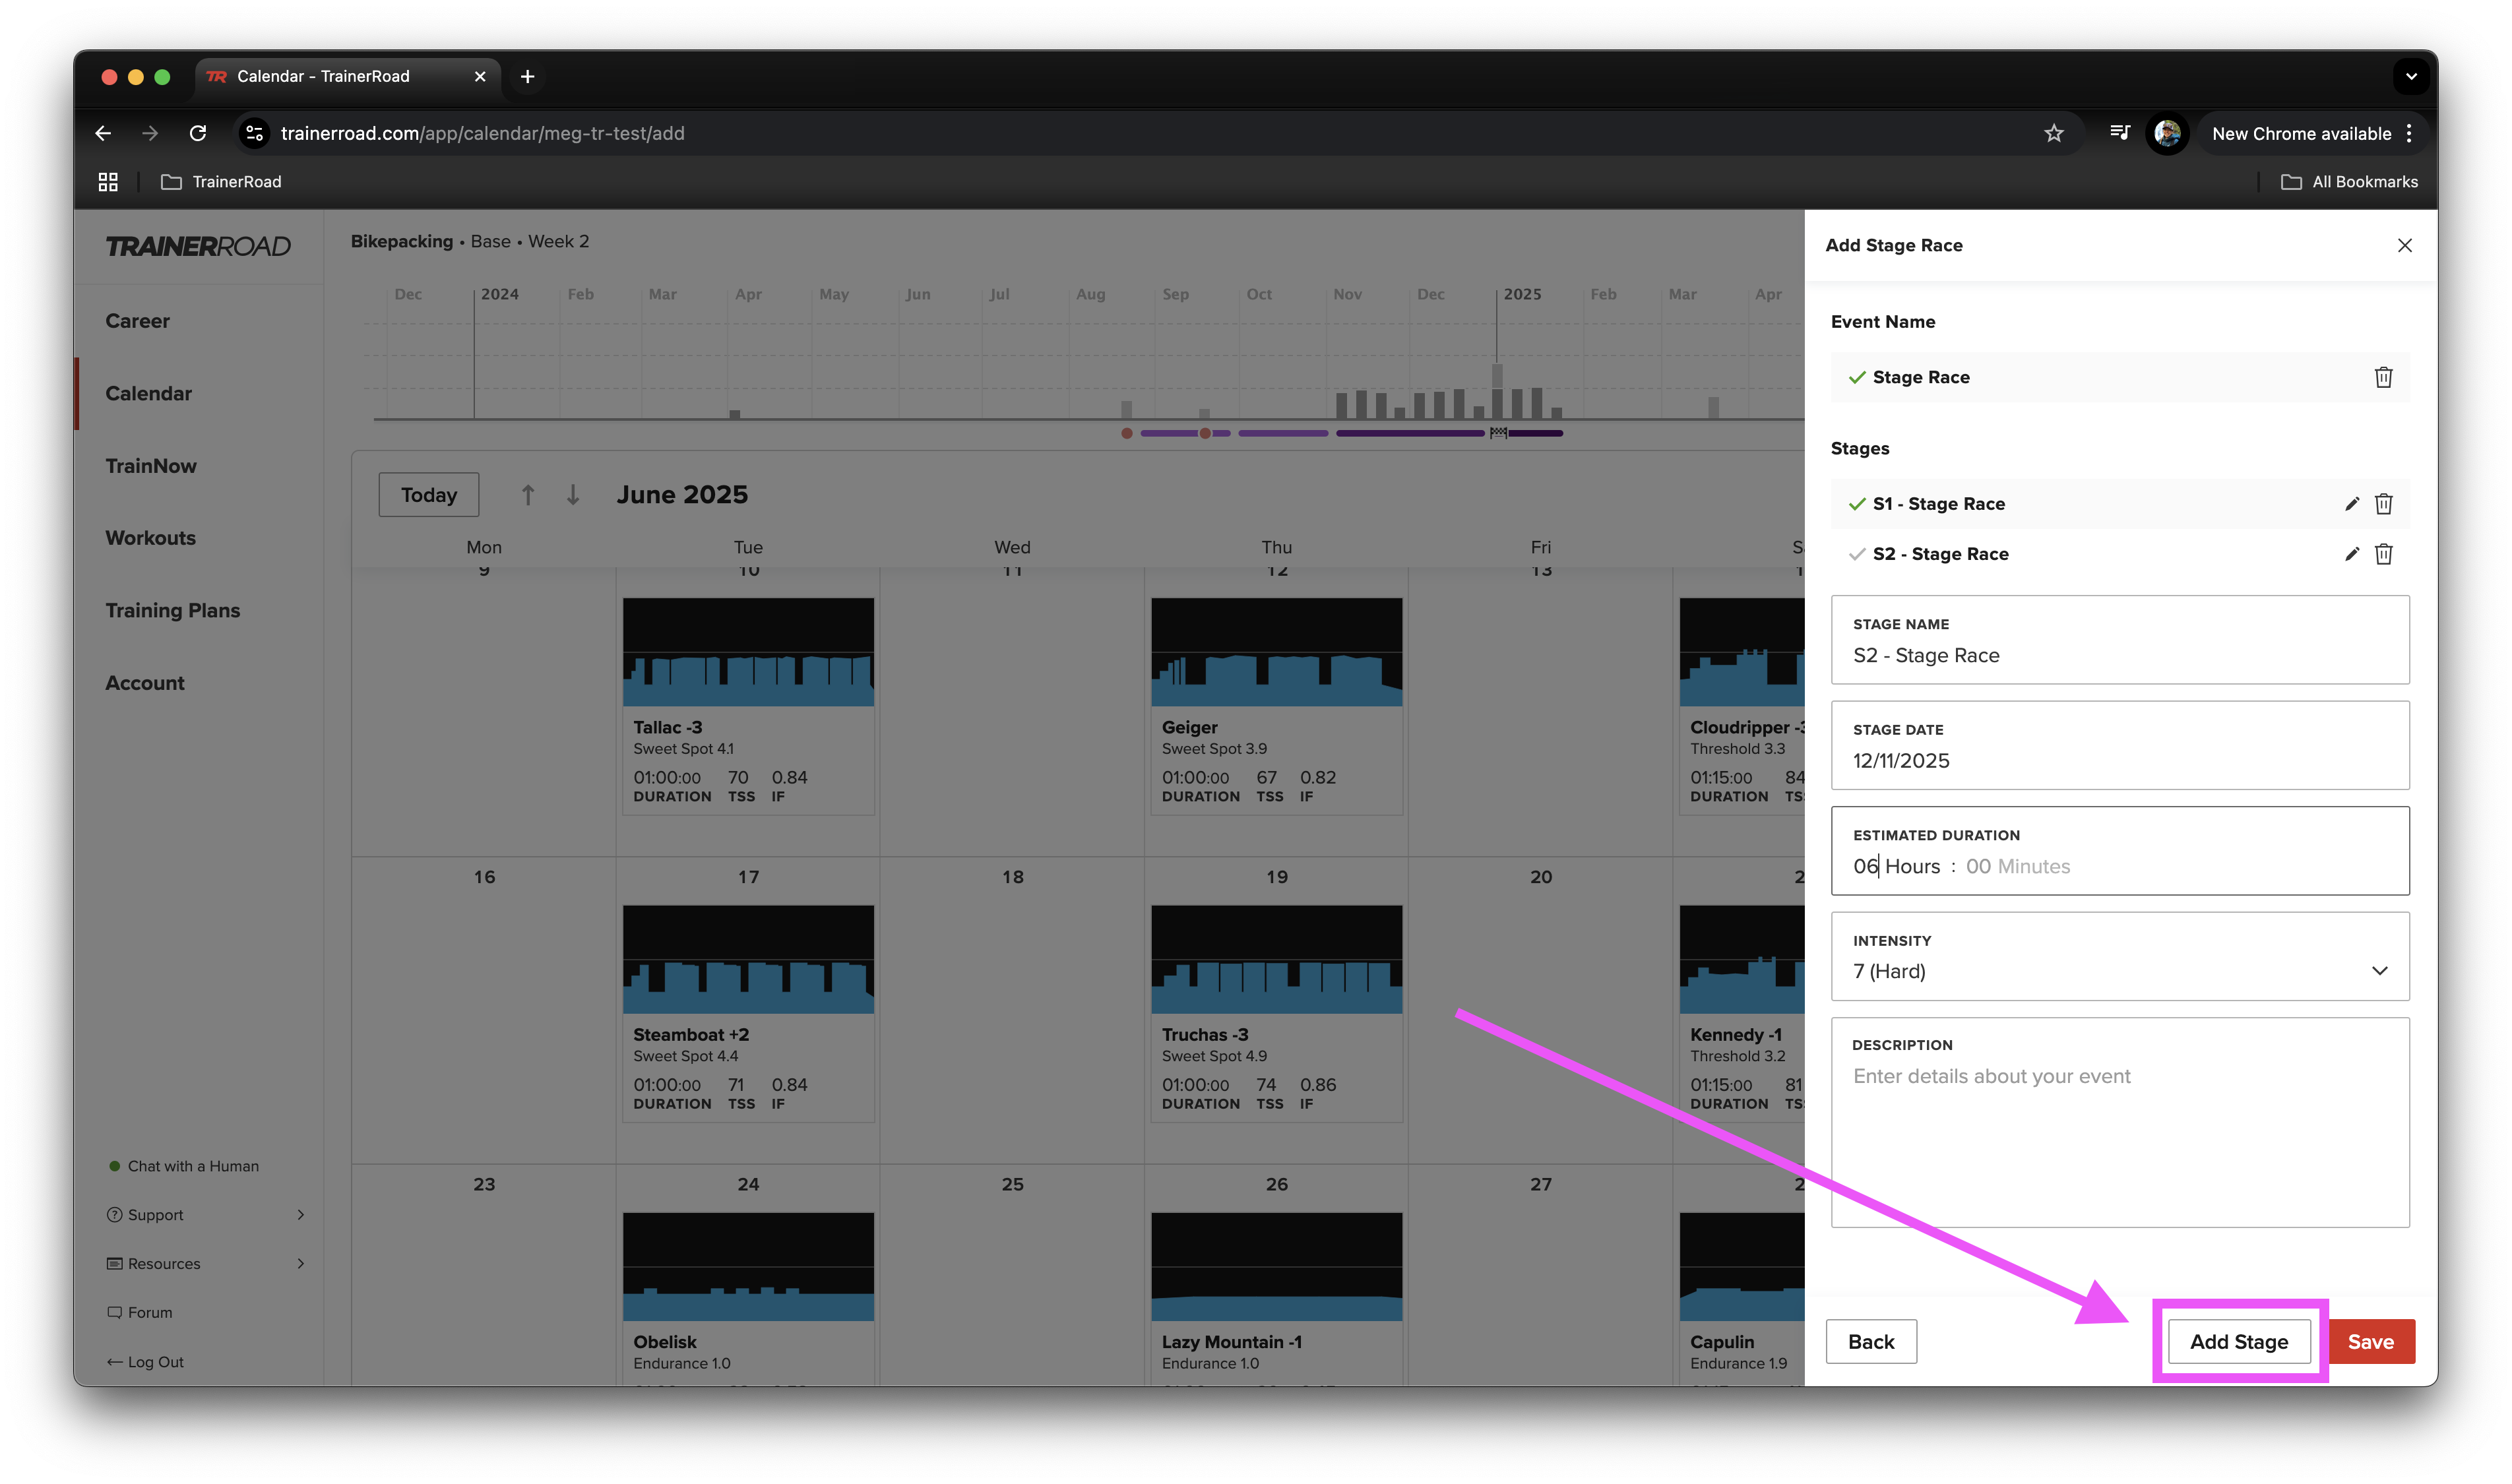Open All Bookmarks folder
Viewport: 2512px width, 1484px height.
[2349, 182]
